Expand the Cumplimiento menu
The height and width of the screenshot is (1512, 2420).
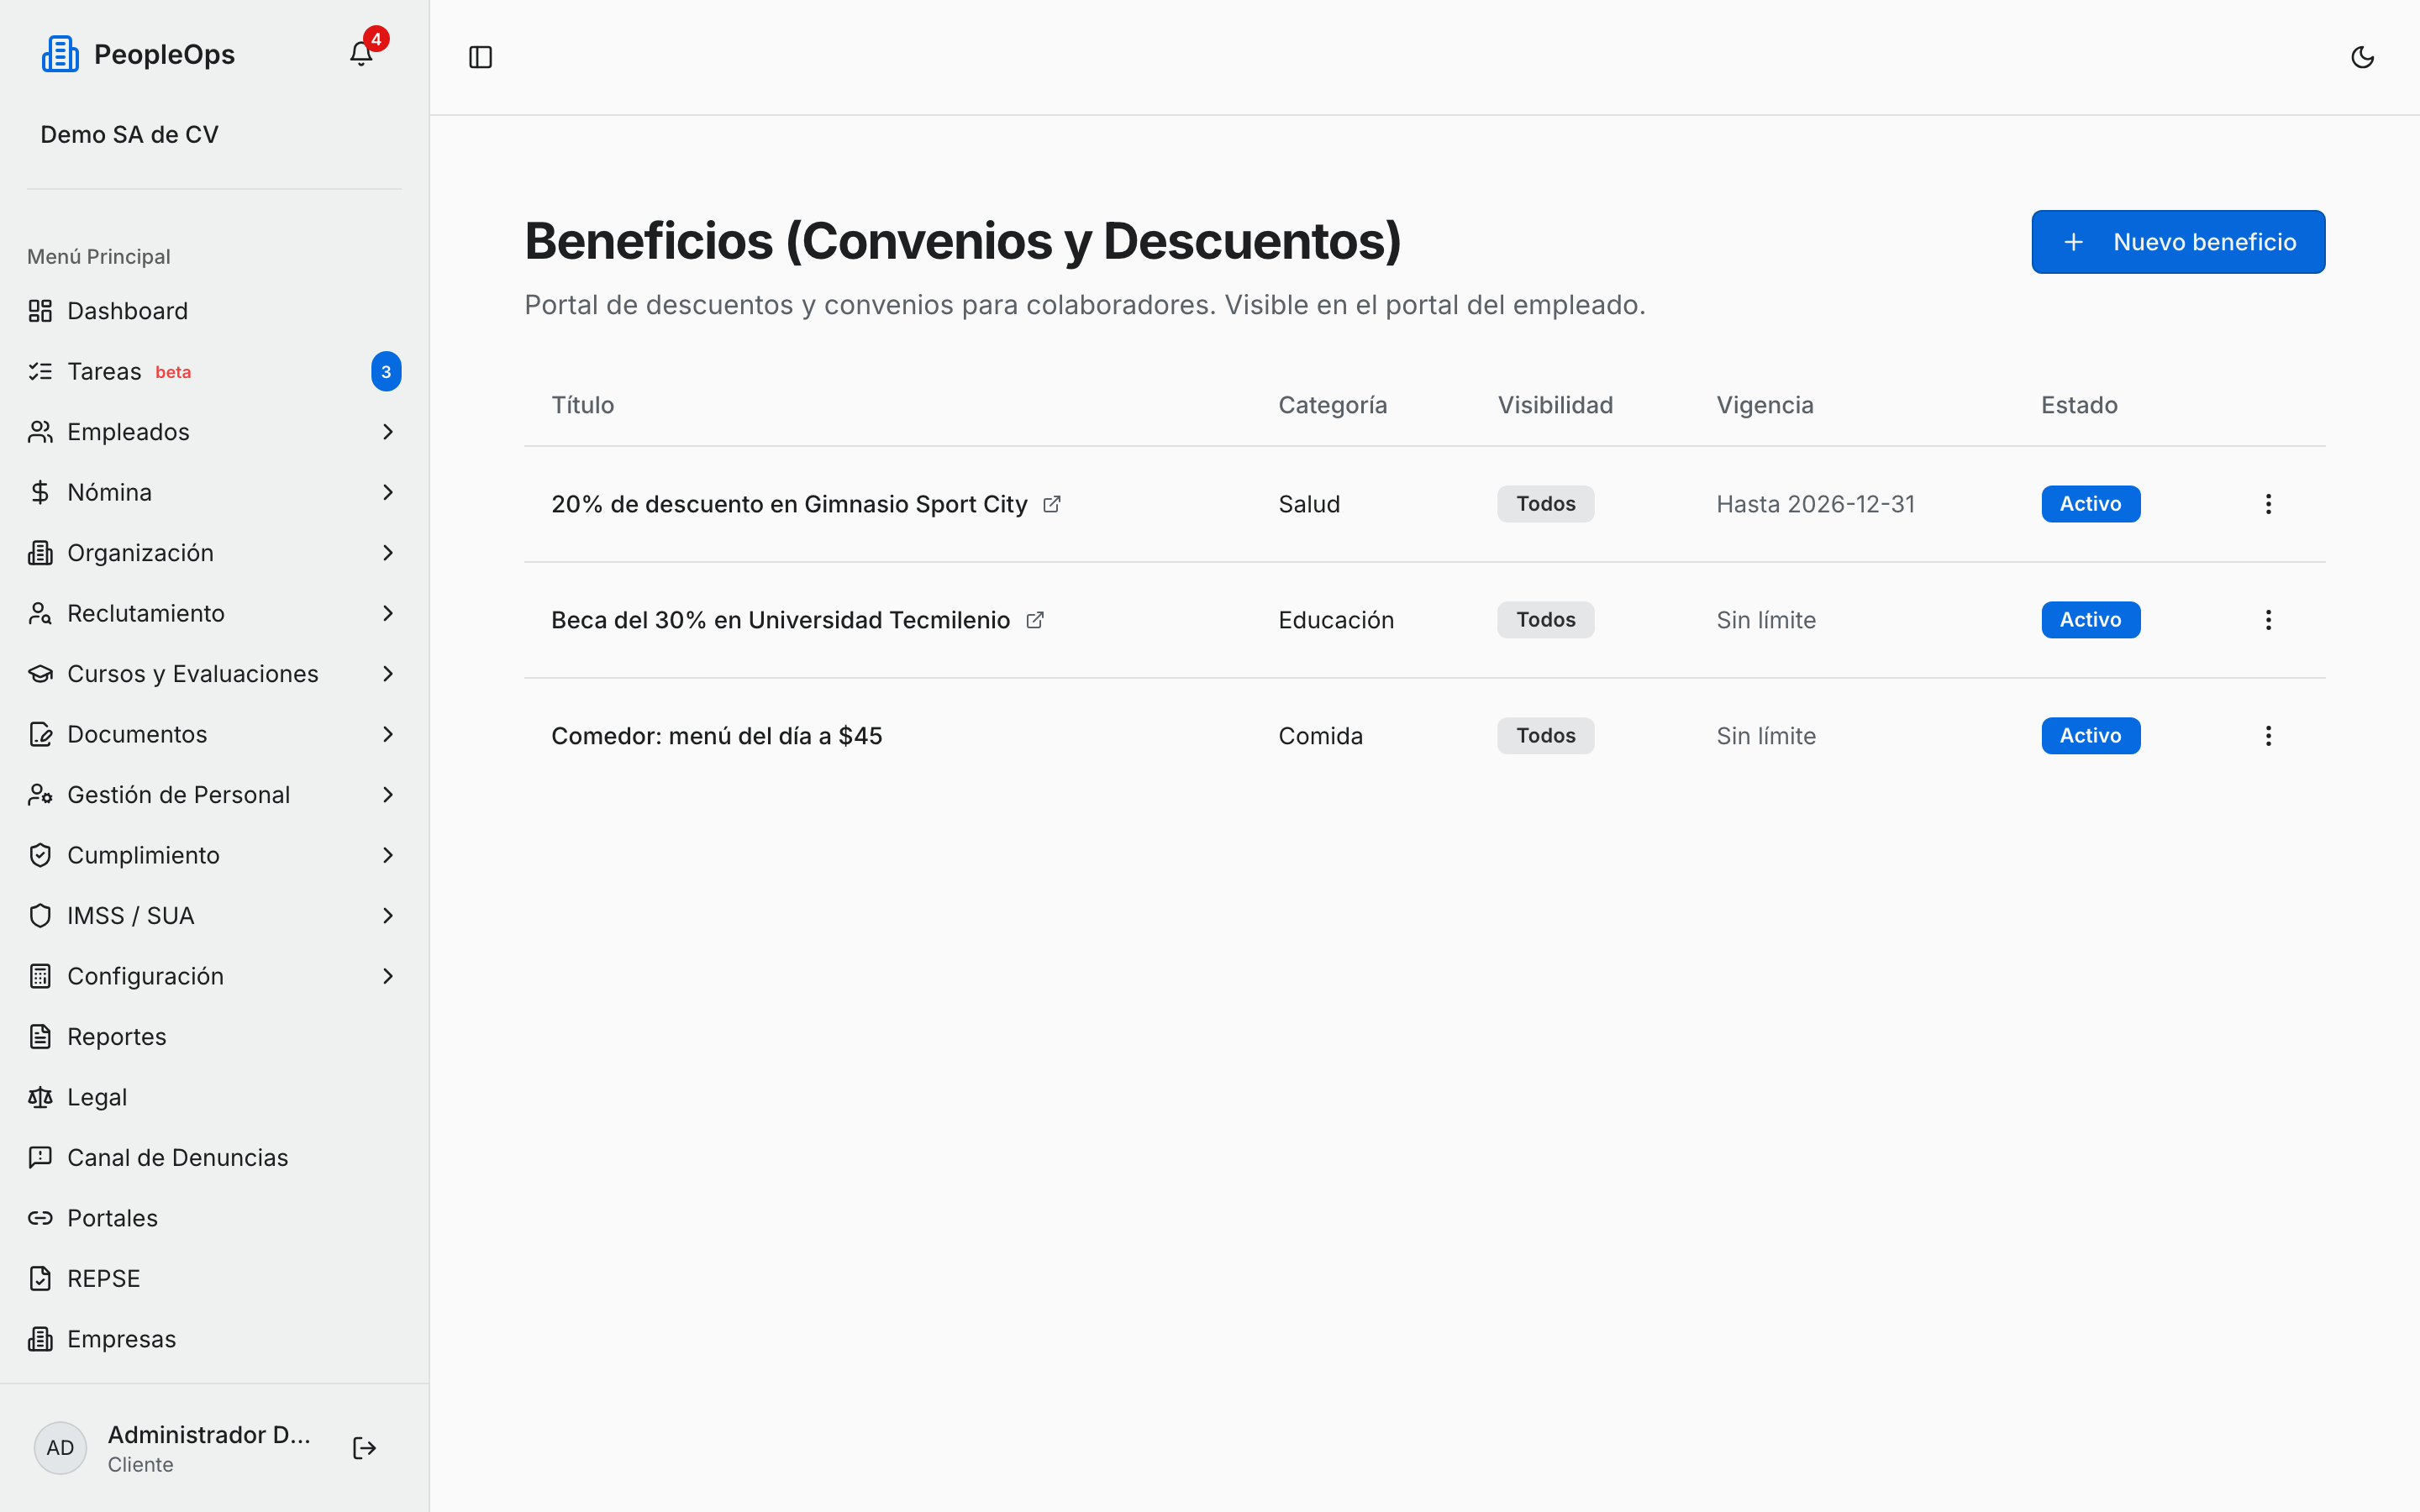coord(214,855)
